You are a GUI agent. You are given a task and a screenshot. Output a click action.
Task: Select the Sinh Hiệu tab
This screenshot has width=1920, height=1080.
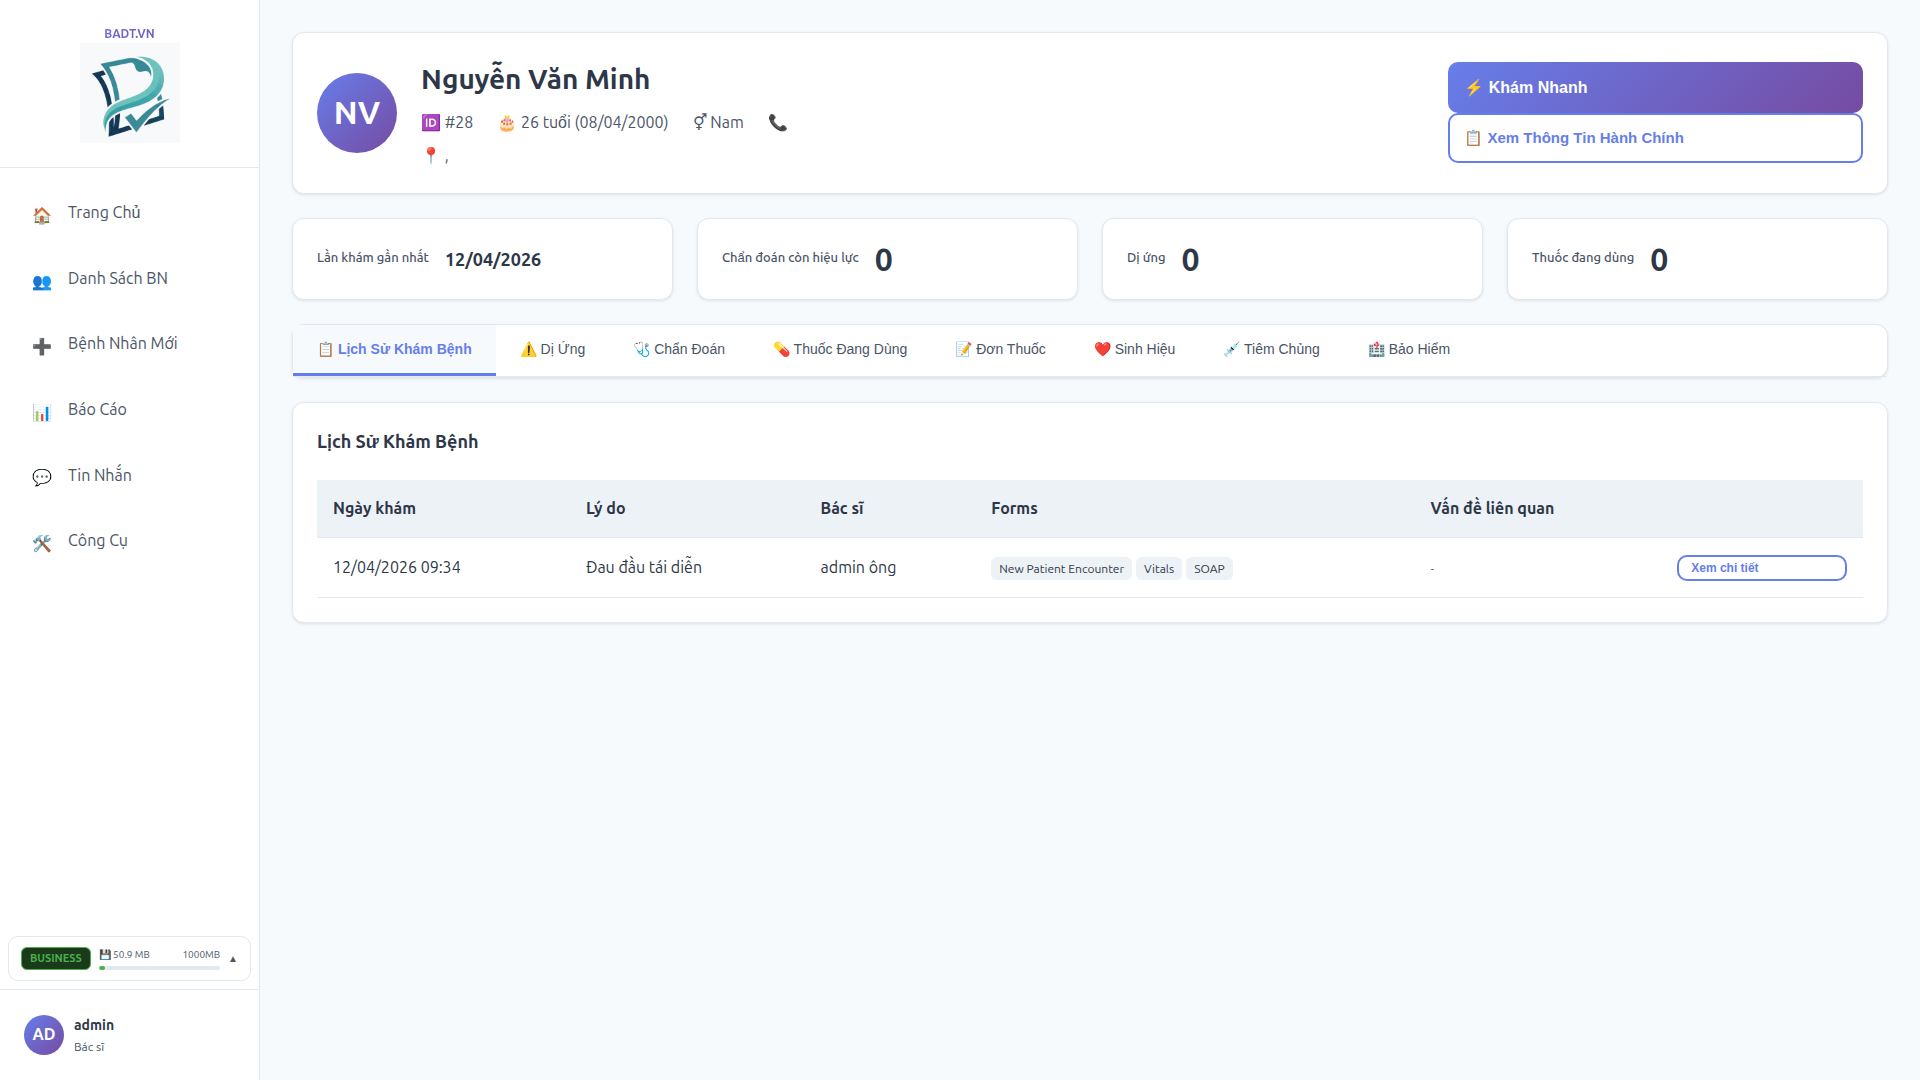(x=1135, y=349)
